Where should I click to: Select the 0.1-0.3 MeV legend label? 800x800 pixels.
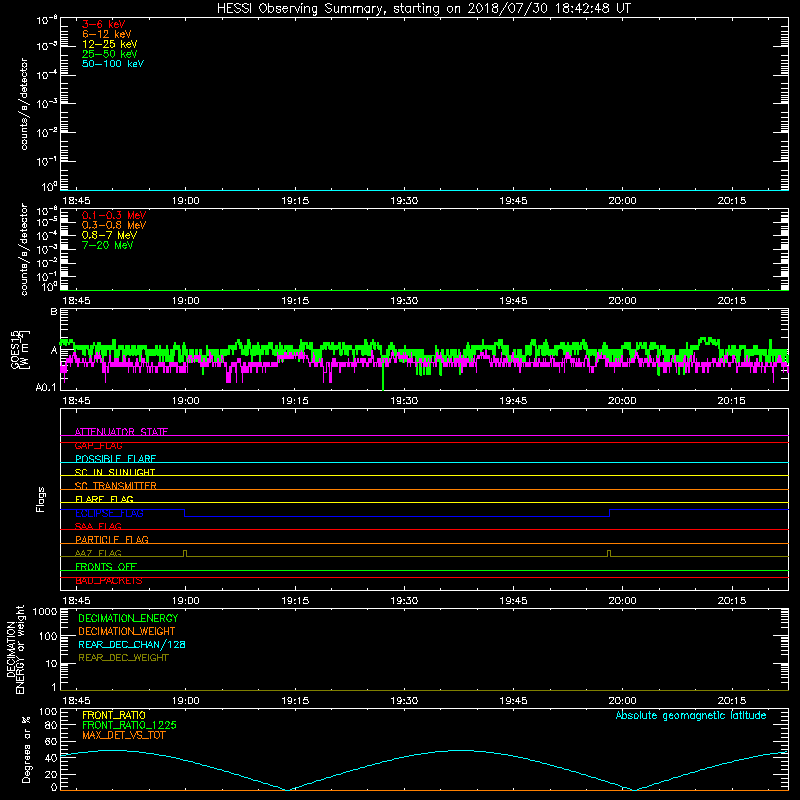click(114, 215)
